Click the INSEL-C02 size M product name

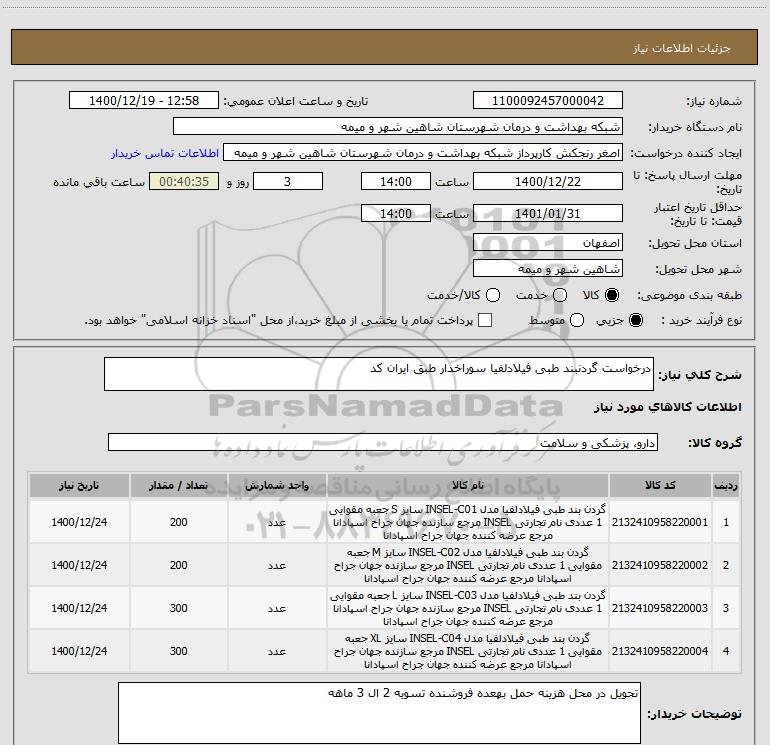(x=468, y=565)
